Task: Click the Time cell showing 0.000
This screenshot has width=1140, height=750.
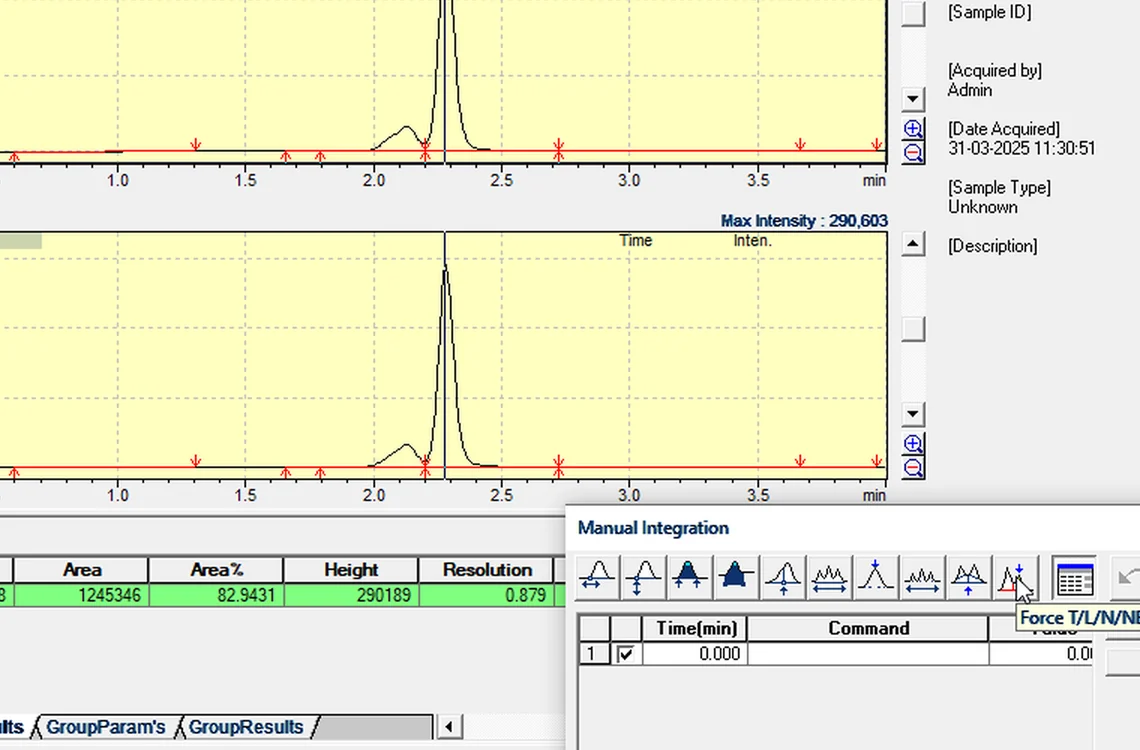Action: [695, 654]
